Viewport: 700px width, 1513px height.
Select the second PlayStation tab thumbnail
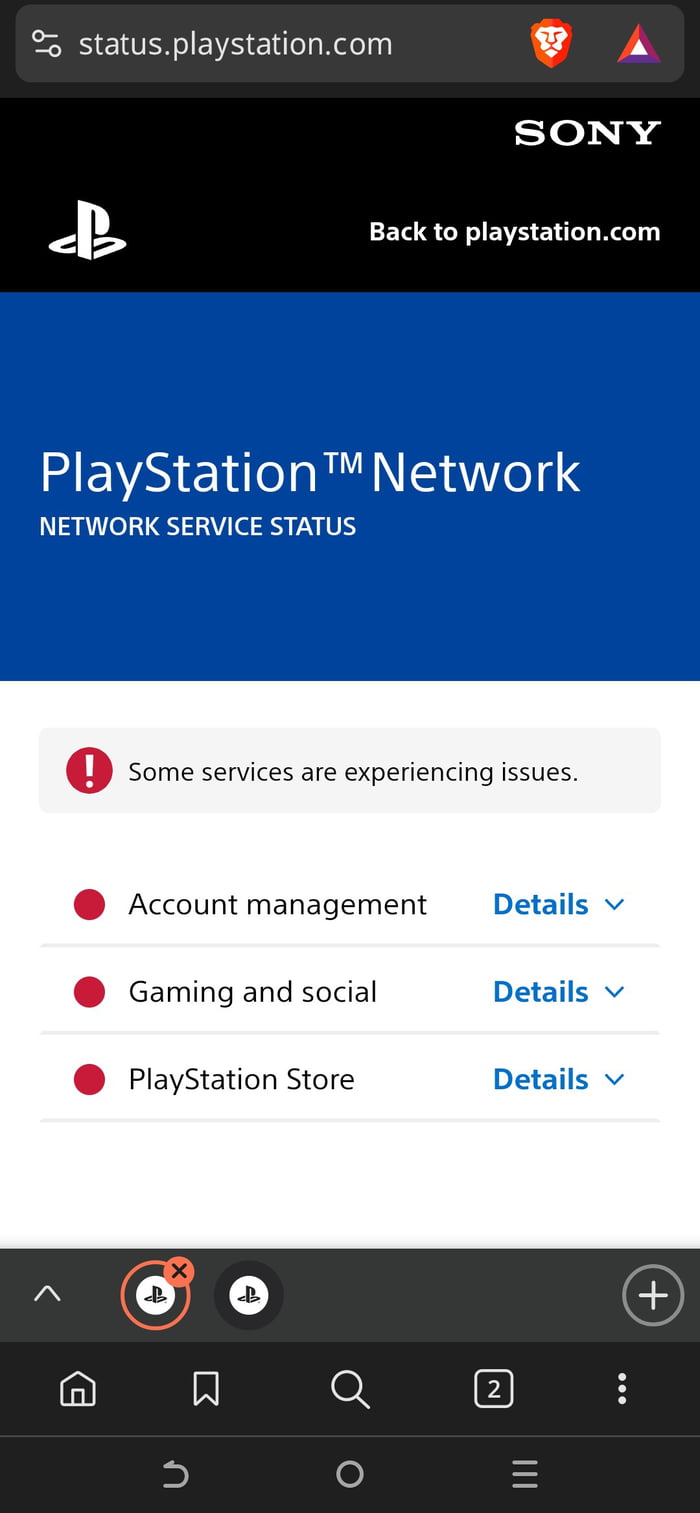coord(248,1294)
